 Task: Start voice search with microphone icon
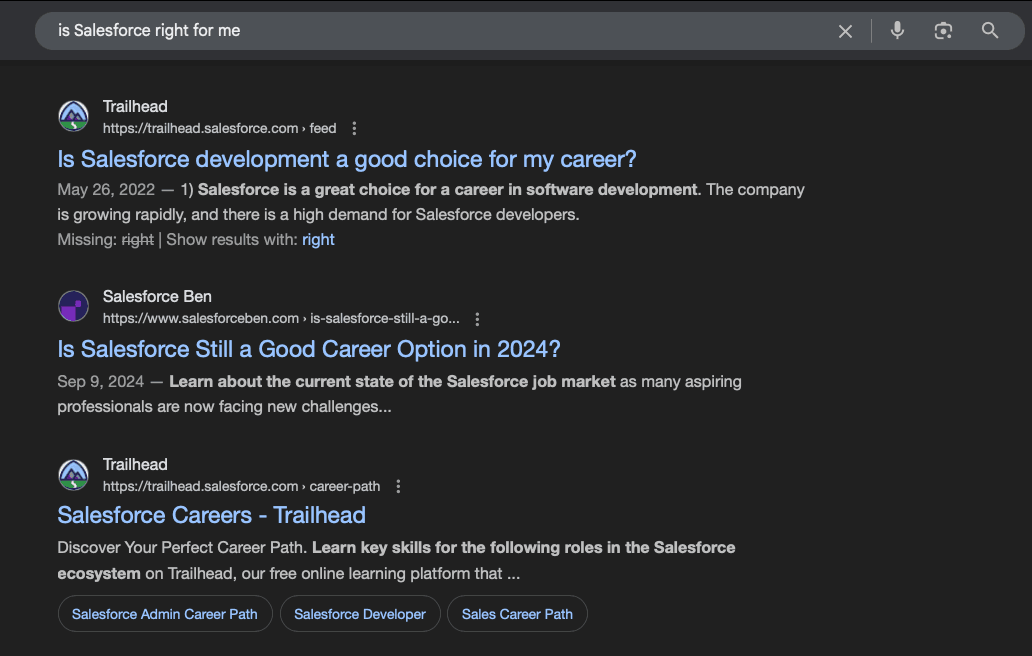coord(897,31)
